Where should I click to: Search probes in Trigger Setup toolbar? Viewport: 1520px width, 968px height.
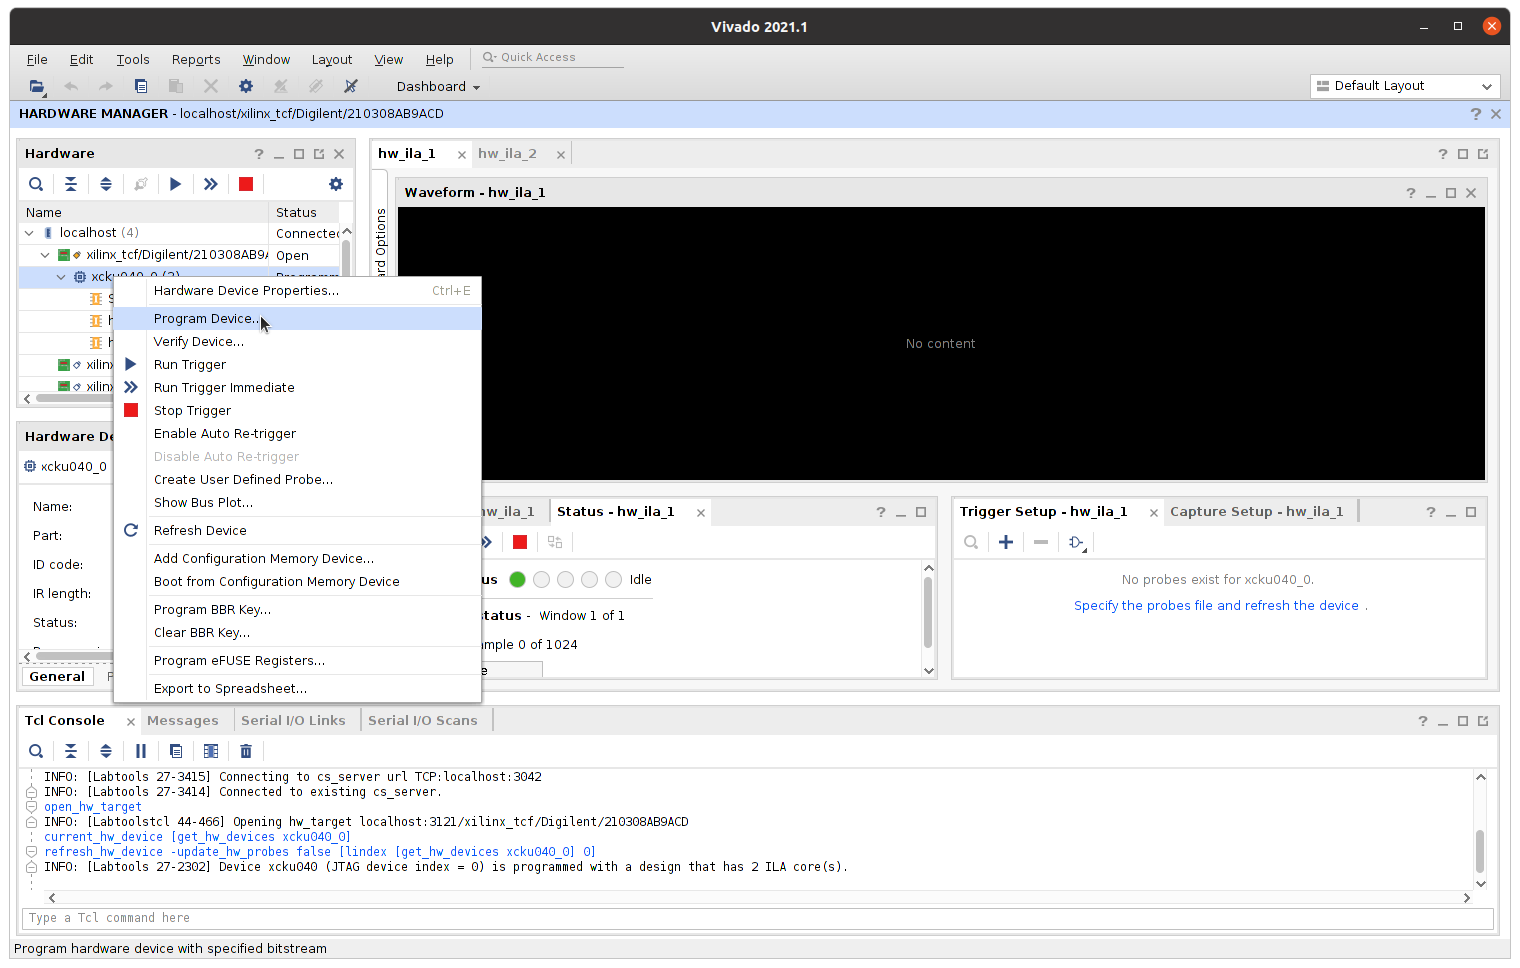tap(971, 542)
